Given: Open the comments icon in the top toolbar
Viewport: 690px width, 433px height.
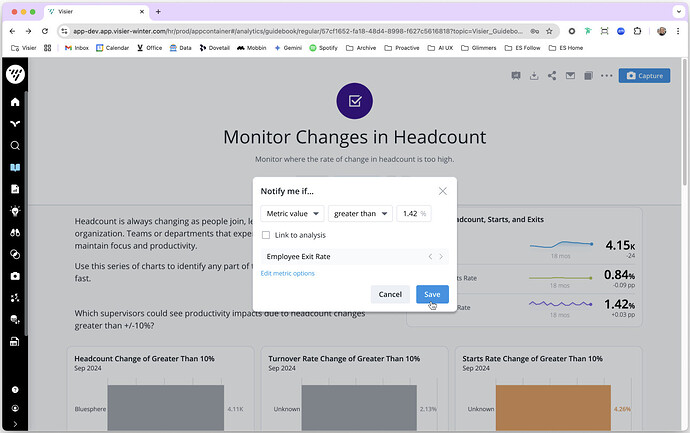Looking at the screenshot, I should 516,76.
